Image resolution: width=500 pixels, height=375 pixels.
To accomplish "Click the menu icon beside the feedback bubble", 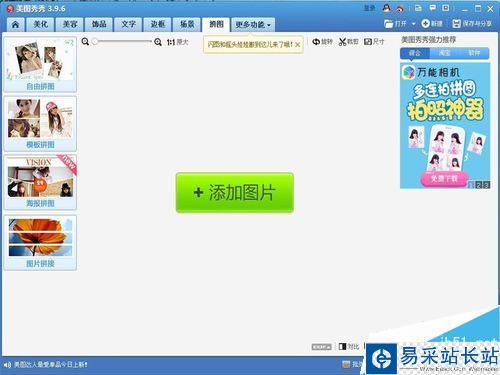I will [446, 8].
